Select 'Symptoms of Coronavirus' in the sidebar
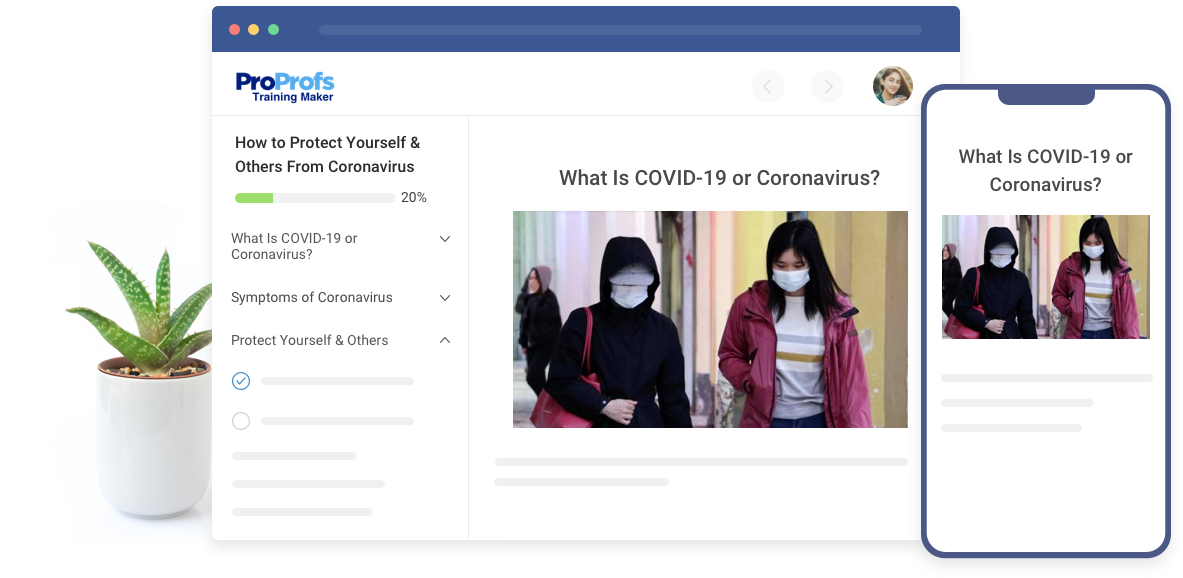This screenshot has height=578, width=1183. tap(311, 298)
